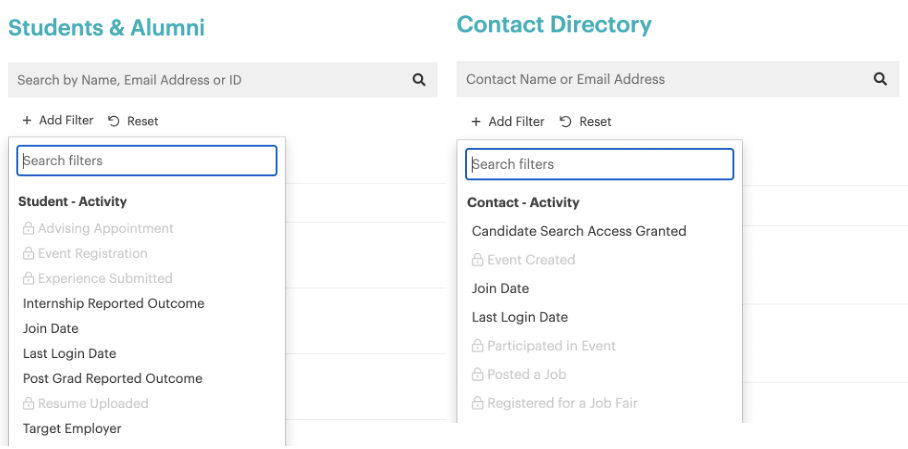The height and width of the screenshot is (449, 908).
Task: Click lock icon beside Advising Appointment
Action: [29, 229]
